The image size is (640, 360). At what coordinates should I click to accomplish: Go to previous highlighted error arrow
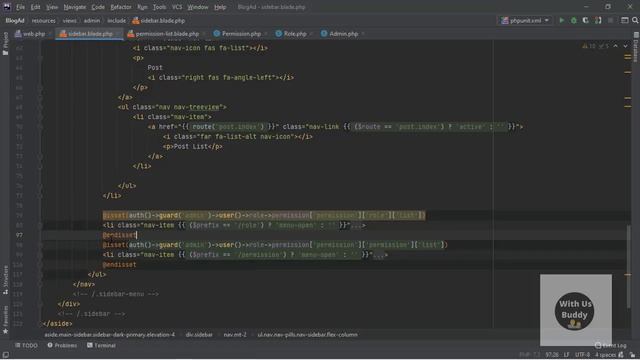coord(616,46)
